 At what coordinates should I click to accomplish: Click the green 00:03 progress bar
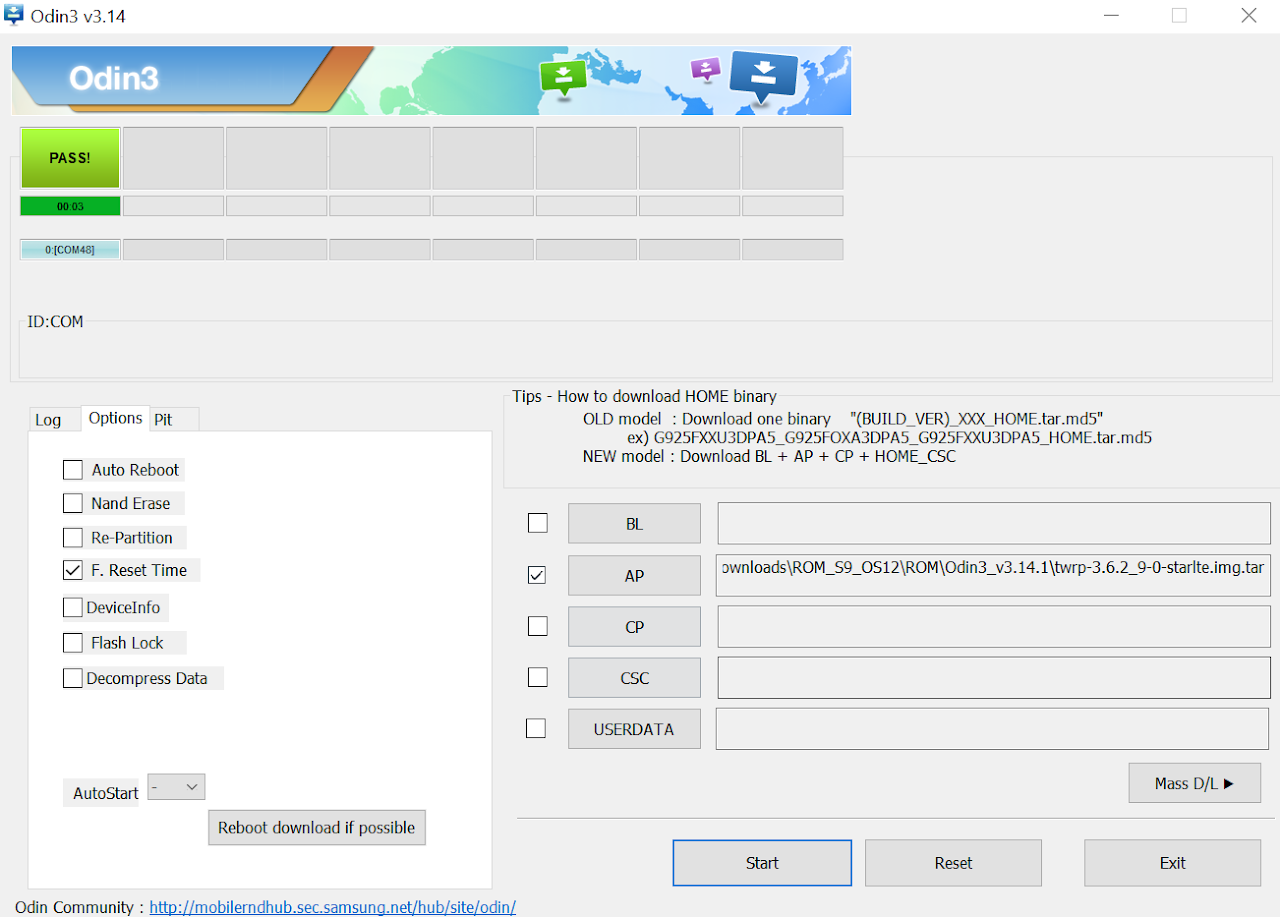[x=70, y=206]
